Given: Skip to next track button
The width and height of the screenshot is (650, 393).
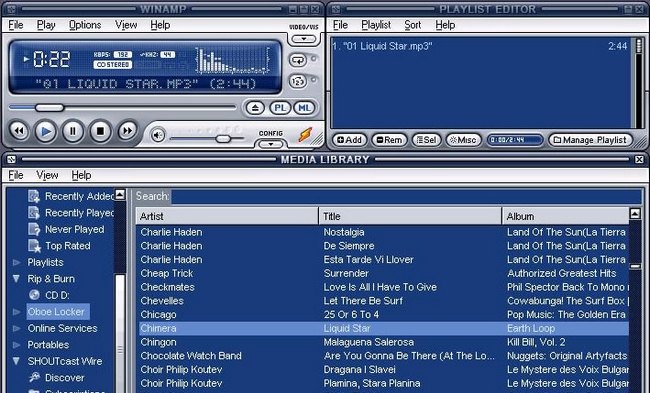Looking at the screenshot, I should click(x=128, y=131).
